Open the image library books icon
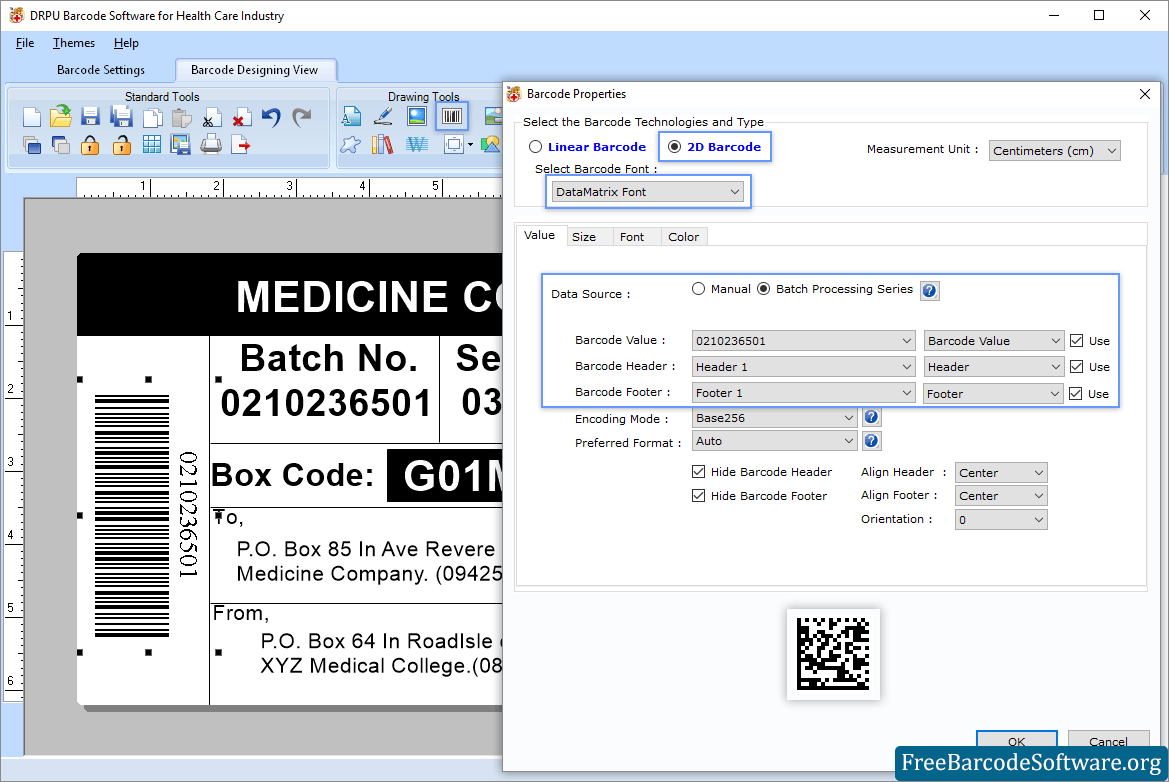This screenshot has width=1169, height=782. click(382, 145)
